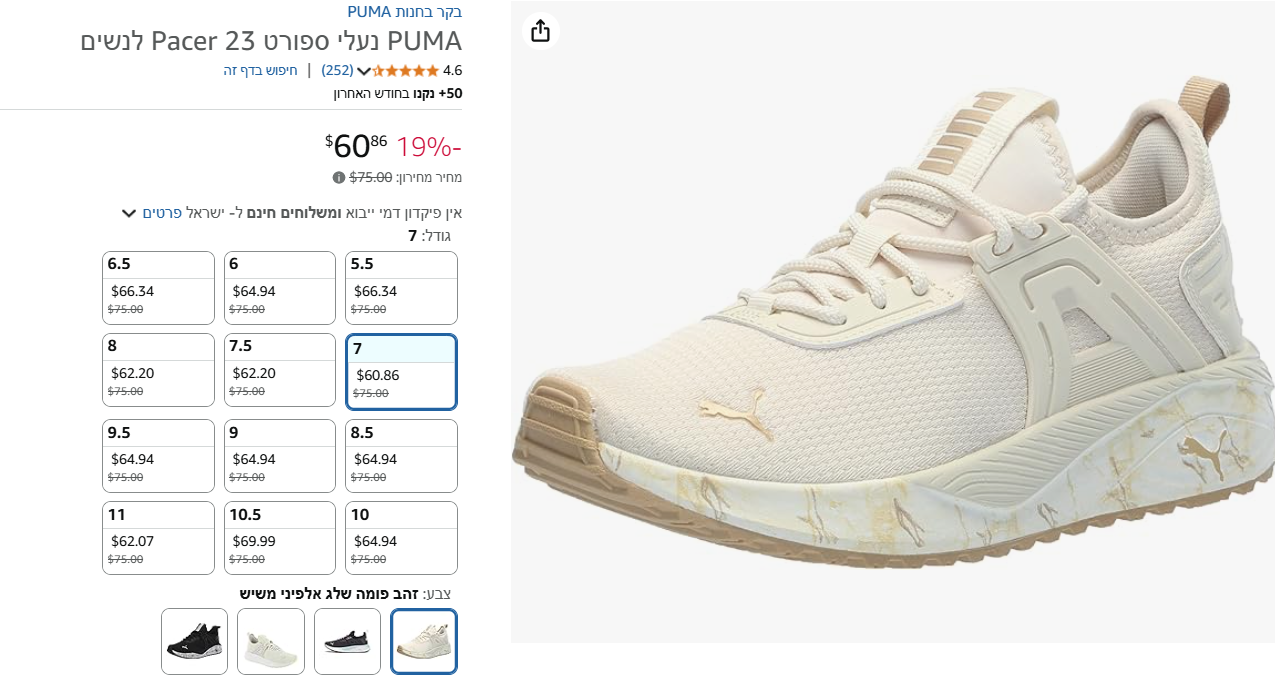Click the star rating icons

click(x=406, y=71)
